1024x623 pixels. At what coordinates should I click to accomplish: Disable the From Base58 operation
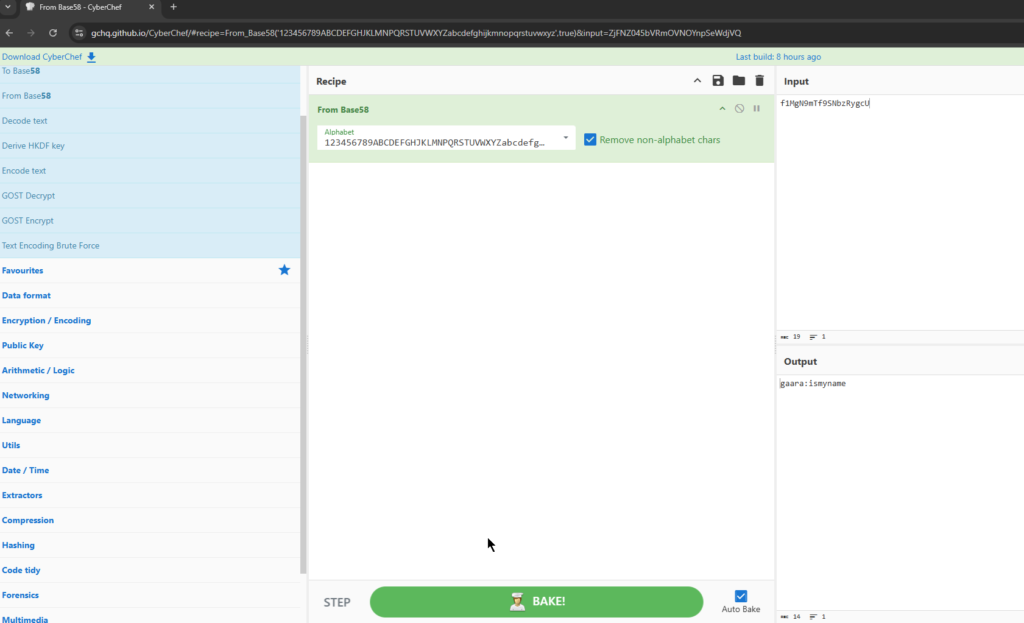click(x=739, y=109)
